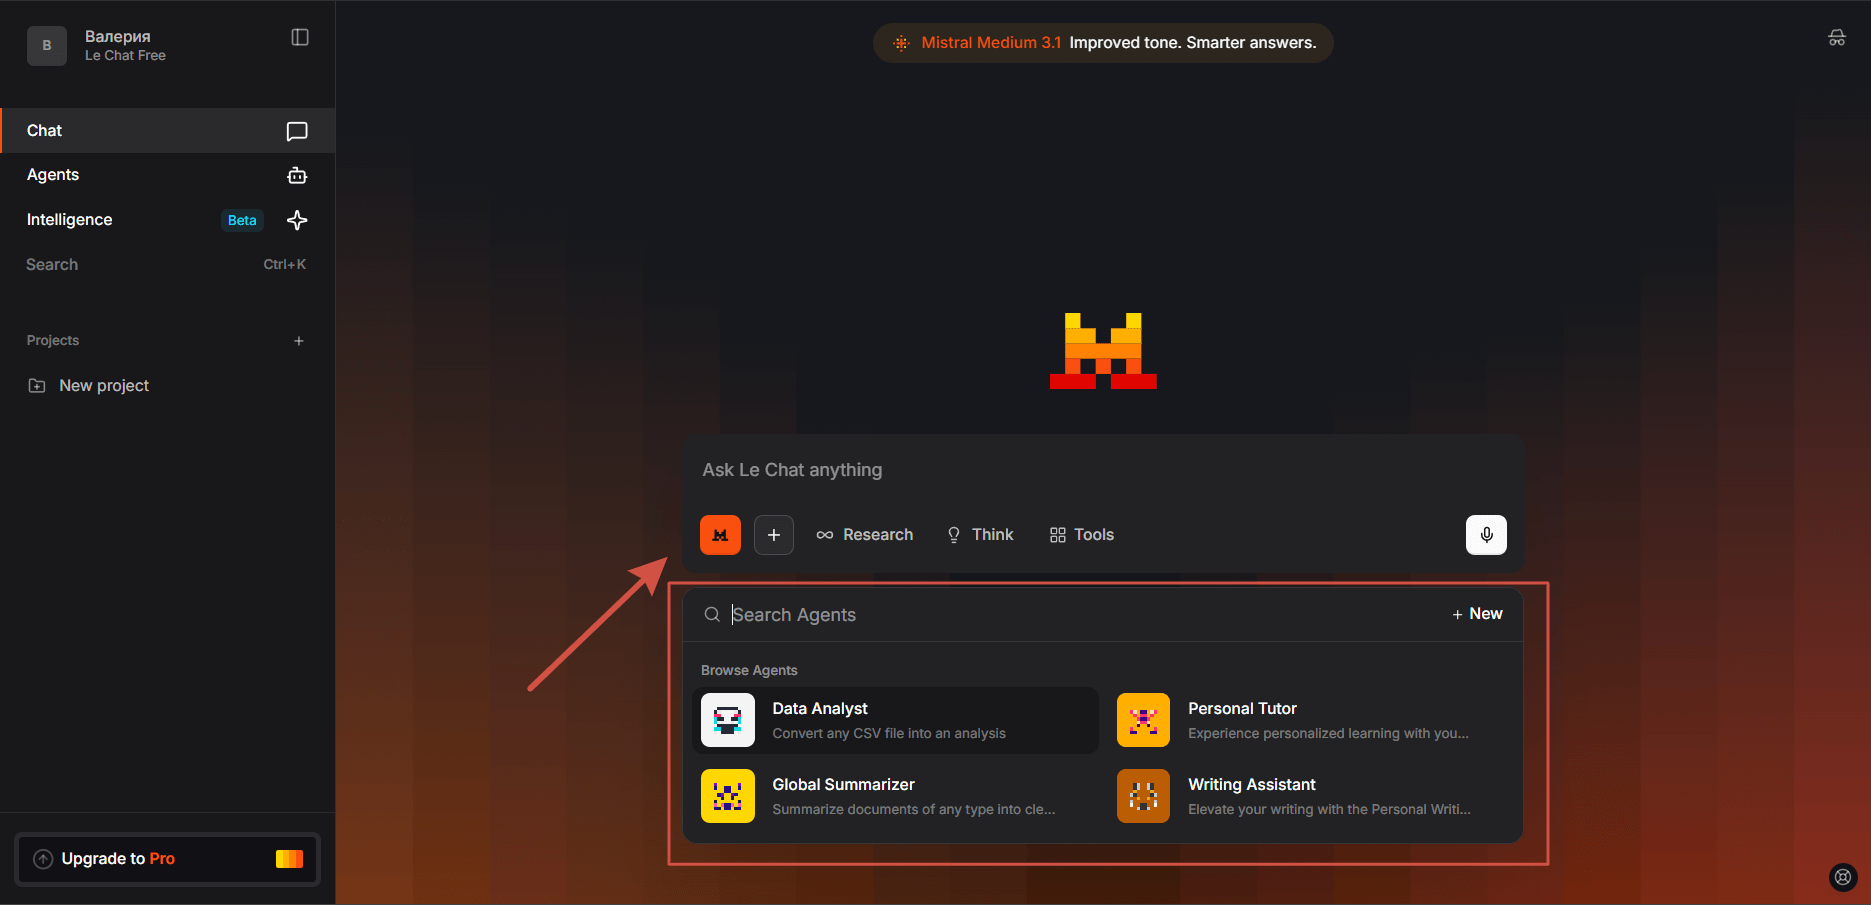Open the Intelligence section
The width and height of the screenshot is (1871, 905).
168,220
